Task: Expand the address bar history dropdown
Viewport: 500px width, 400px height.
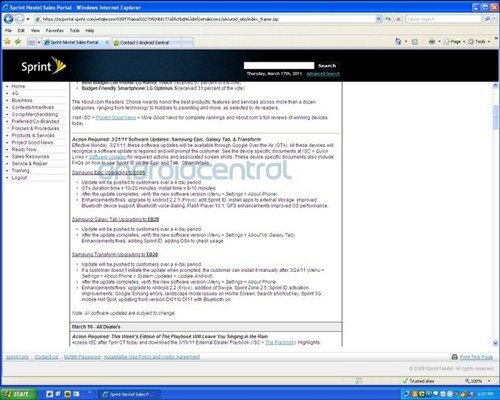Action: pos(379,19)
